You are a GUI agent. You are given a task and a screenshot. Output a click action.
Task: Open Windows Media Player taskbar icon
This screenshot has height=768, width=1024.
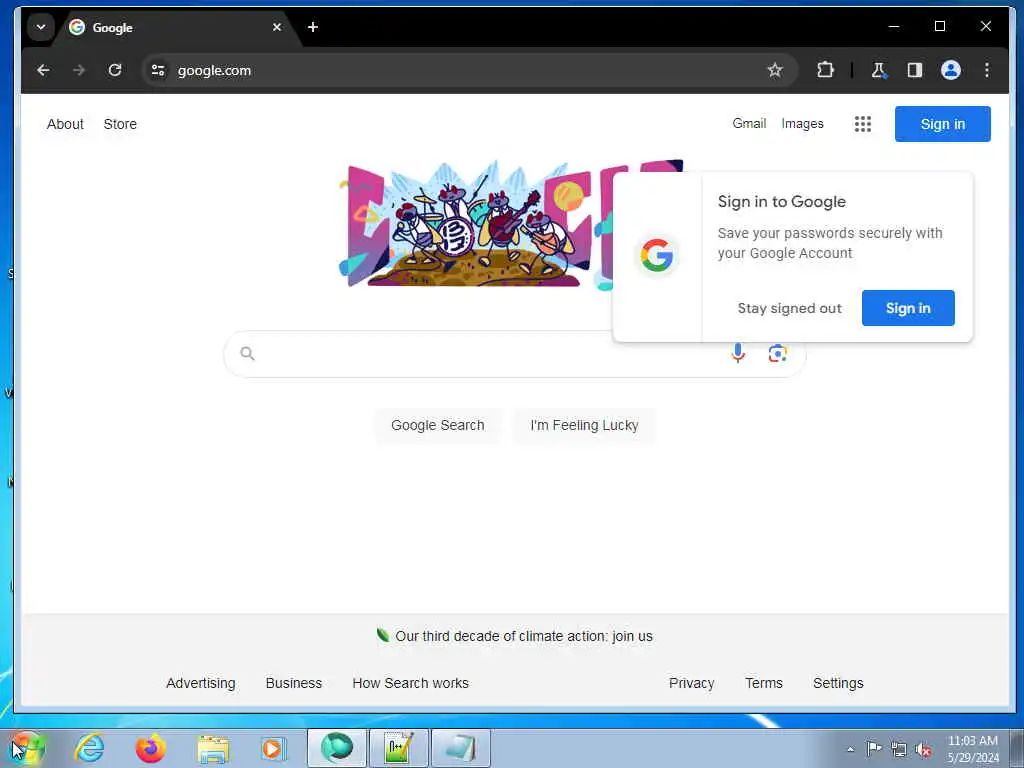coord(273,748)
